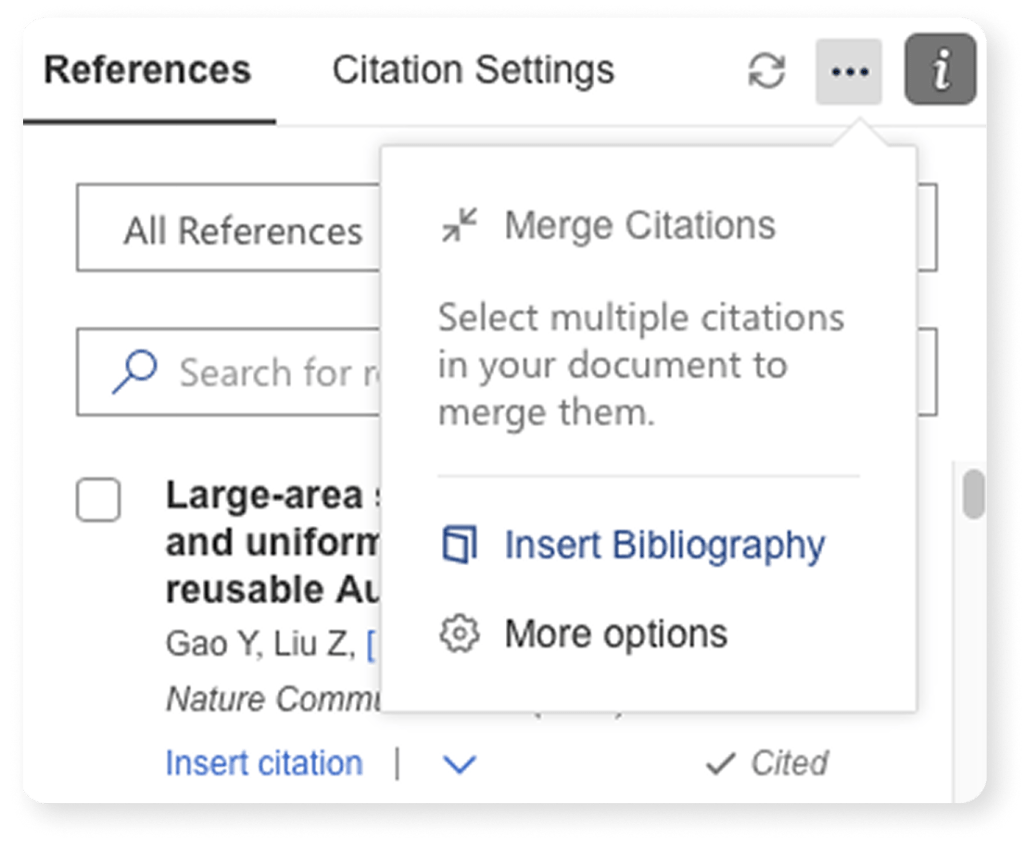Expand the chevron next to Insert citation
Image resolution: width=1024 pixels, height=842 pixels.
click(x=459, y=765)
